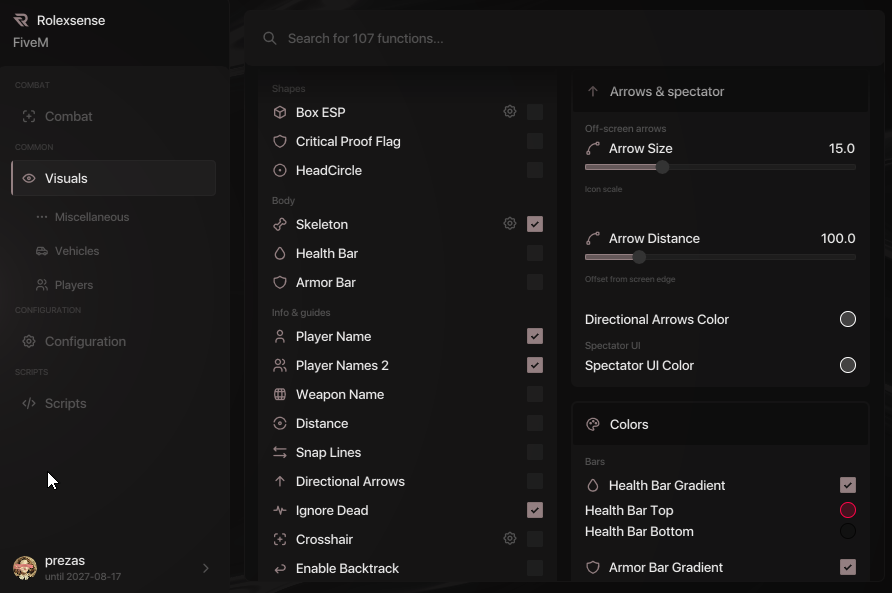
Task: Click the Rolexsense logo icon
Action: [21, 20]
